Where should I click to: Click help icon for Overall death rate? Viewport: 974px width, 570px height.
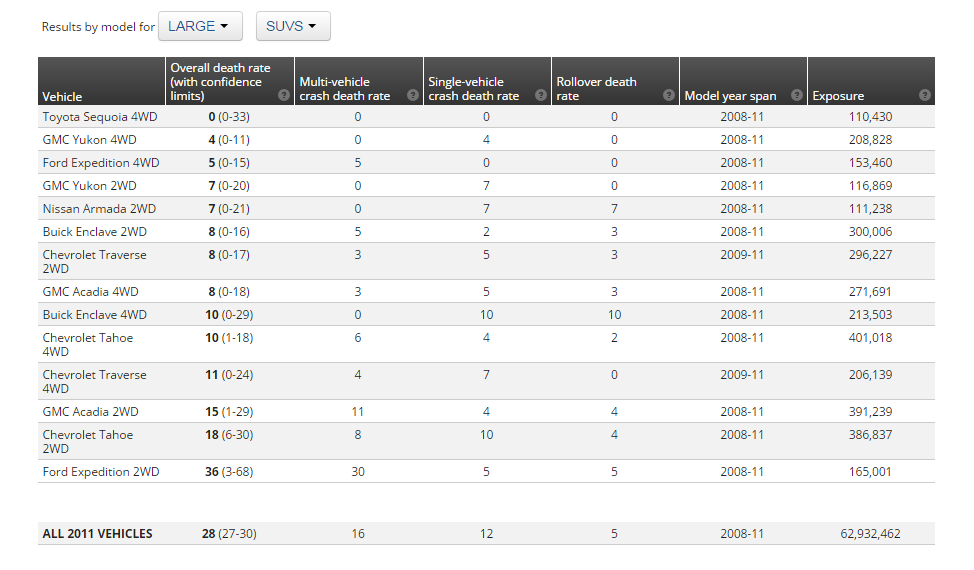coord(284,96)
